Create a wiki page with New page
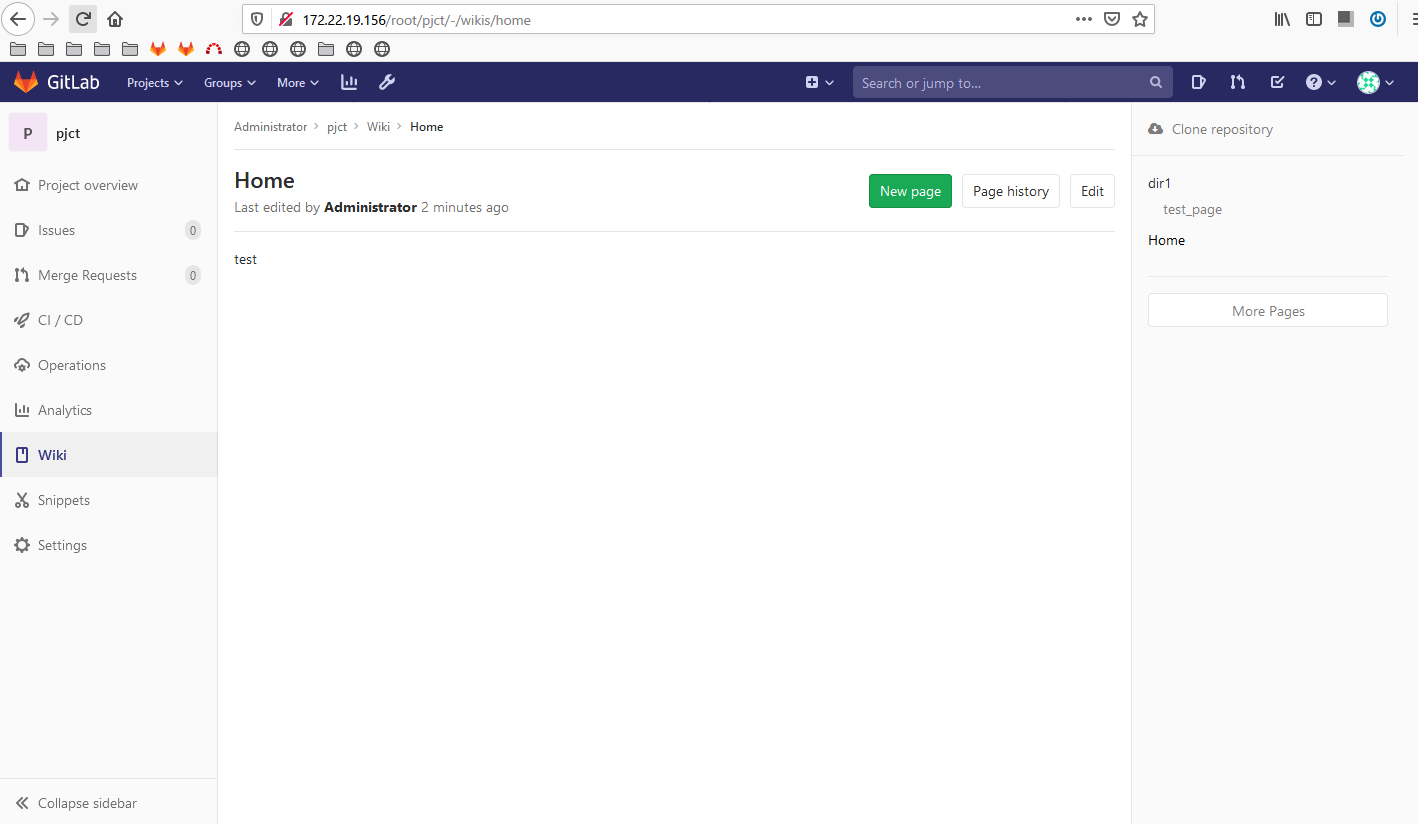1418x824 pixels. [x=909, y=191]
